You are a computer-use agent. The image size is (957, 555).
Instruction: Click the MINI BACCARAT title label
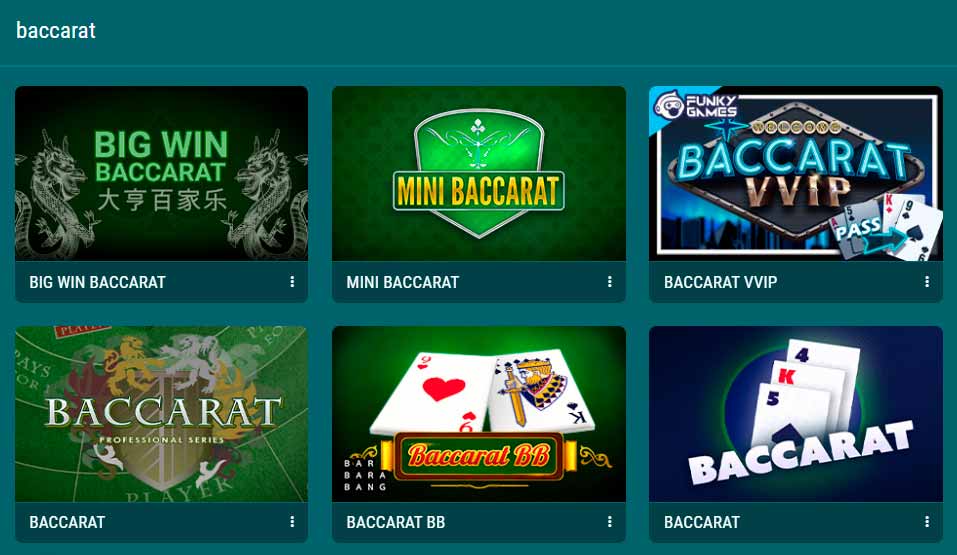click(403, 282)
